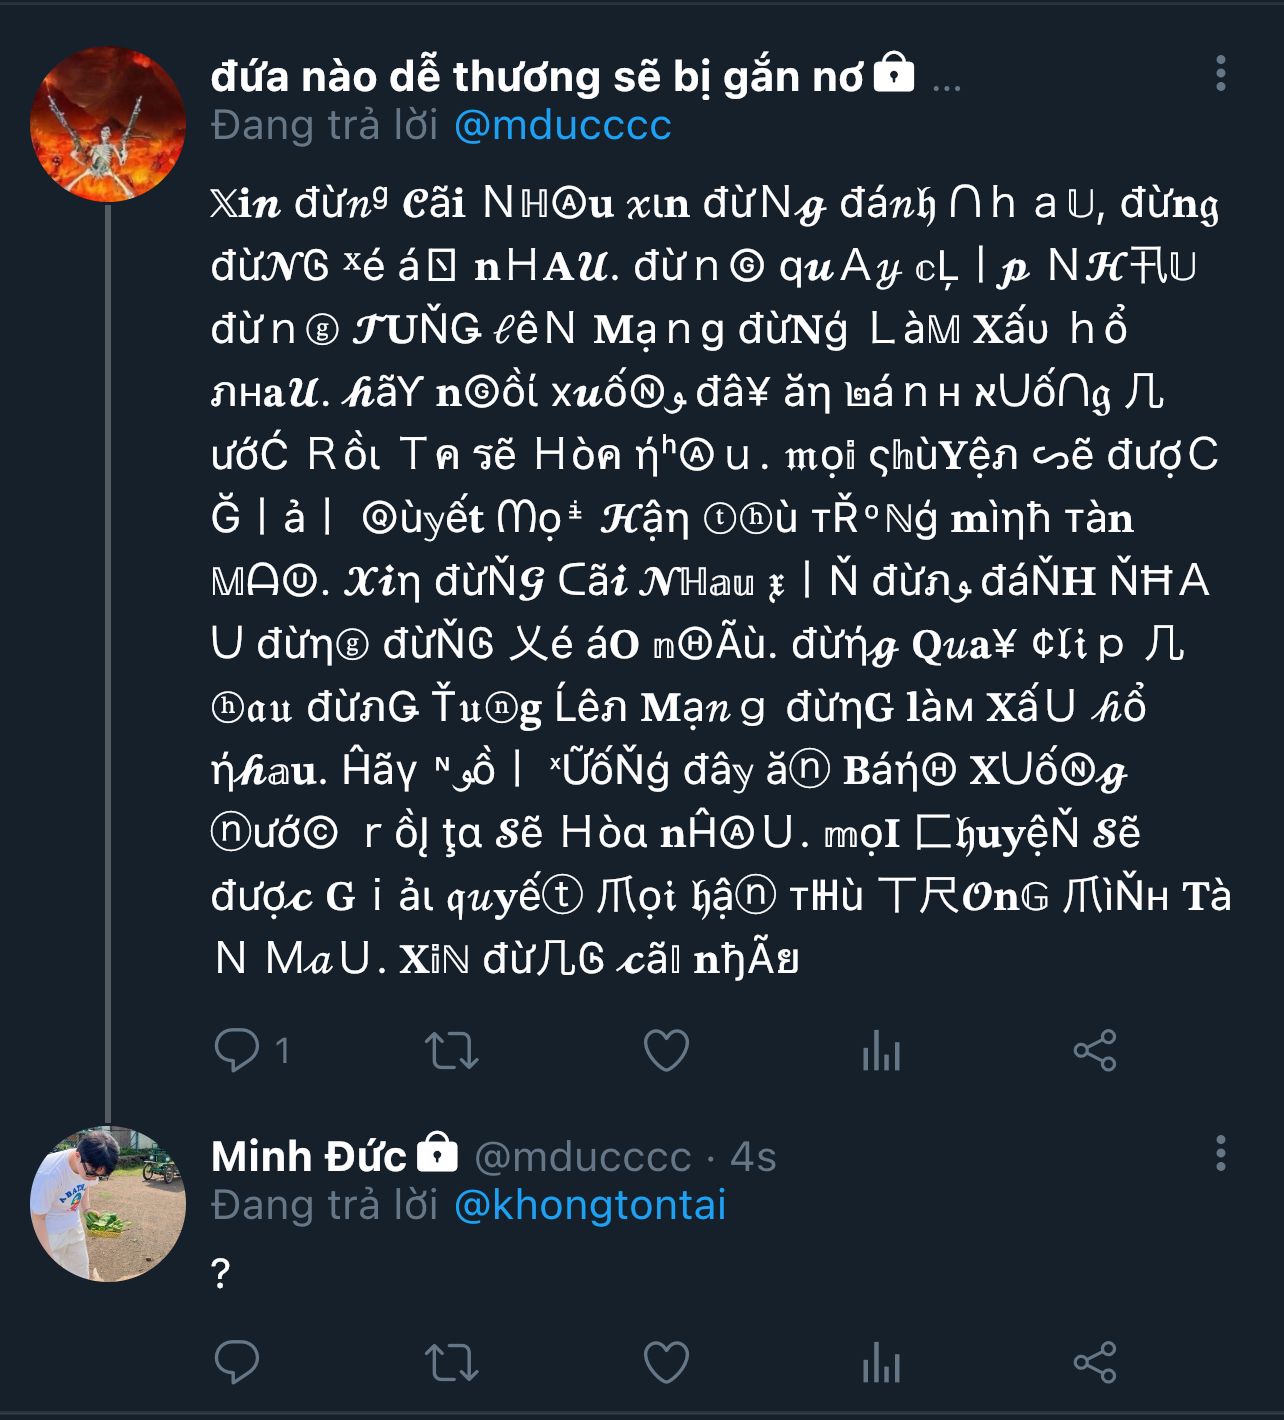Image resolution: width=1284 pixels, height=1420 pixels.
Task: Retweet the first tweet
Action: click(x=451, y=1050)
